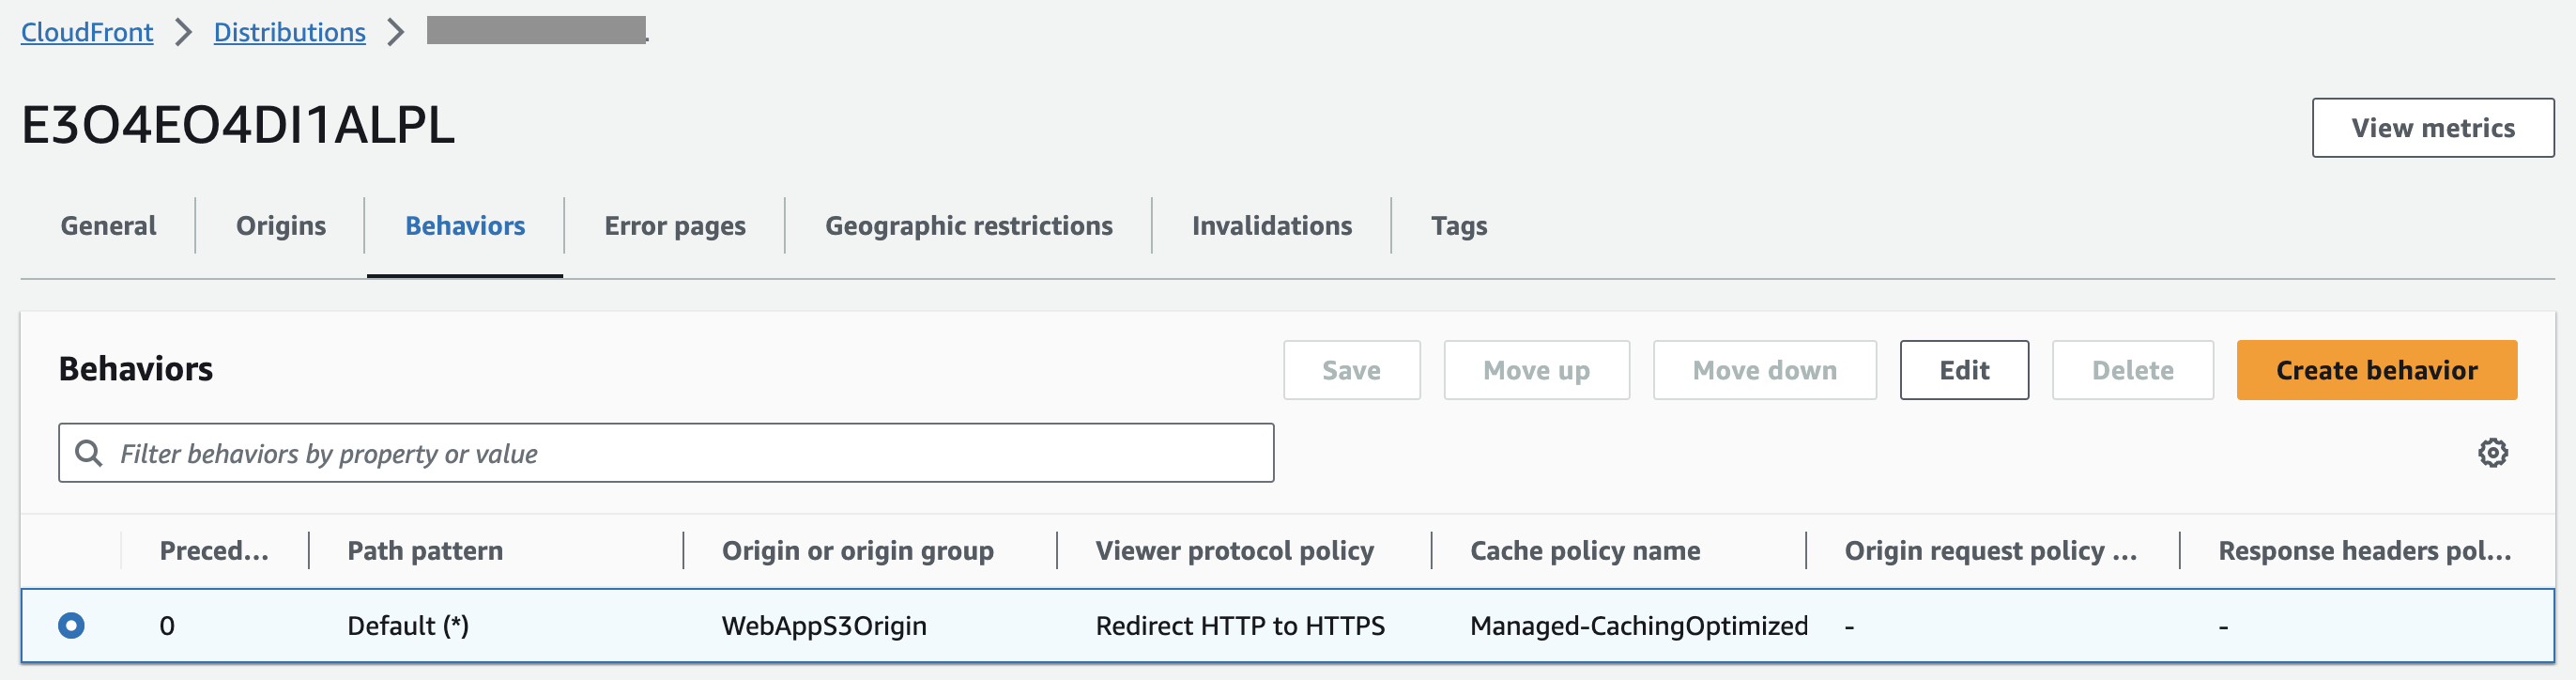Screen dimensions: 2576x680
Task: Edit the selected behavior
Action: (x=1964, y=370)
